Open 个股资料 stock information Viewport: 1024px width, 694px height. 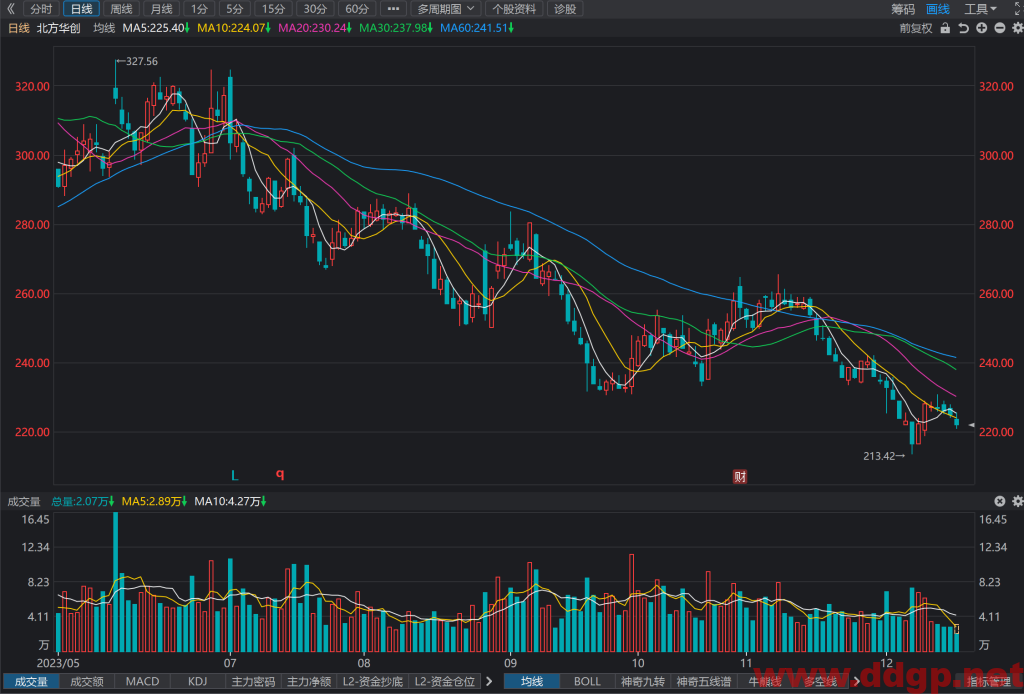(x=514, y=8)
